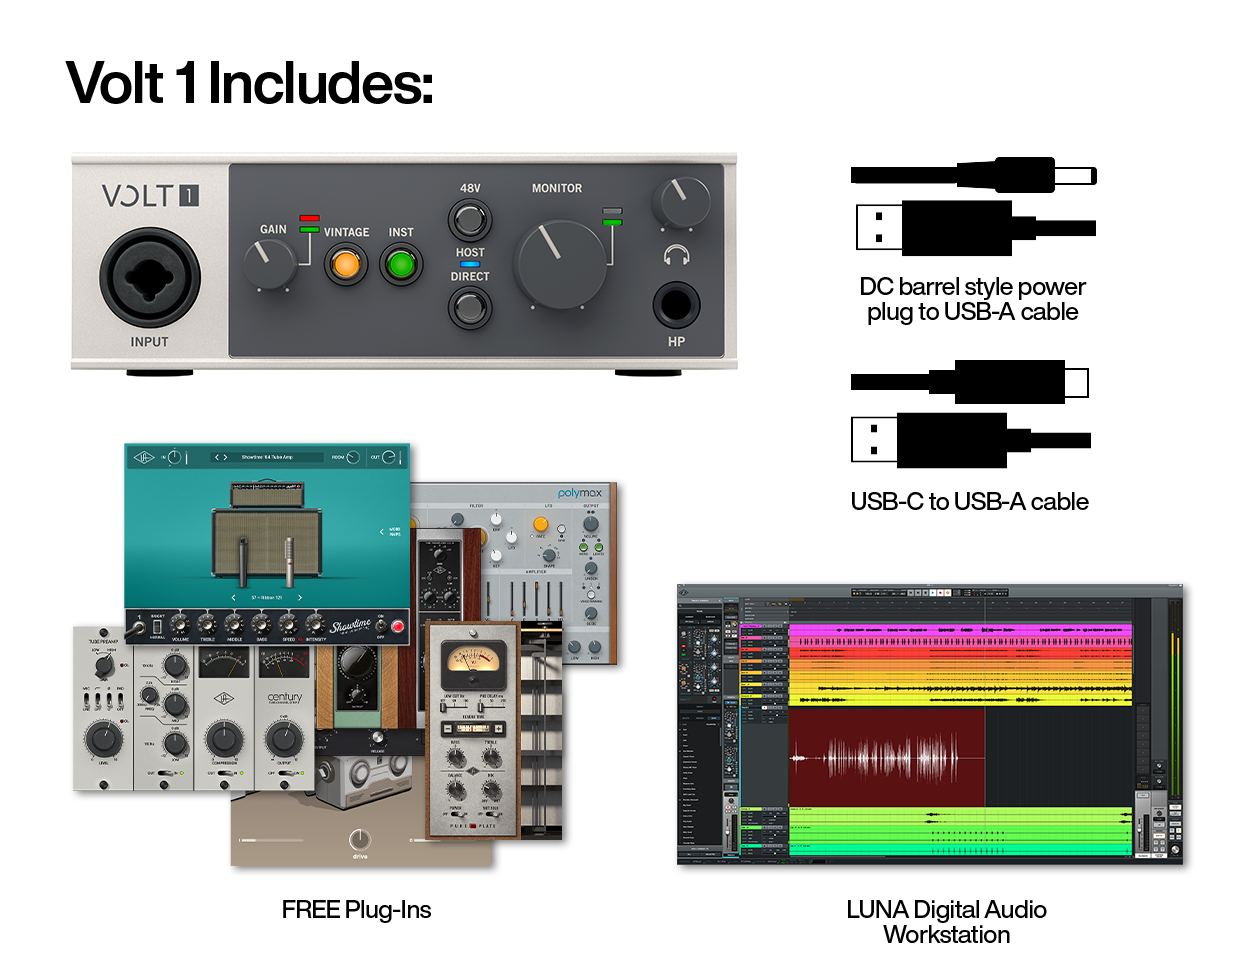Click the tape machine plug-in image

(364, 782)
